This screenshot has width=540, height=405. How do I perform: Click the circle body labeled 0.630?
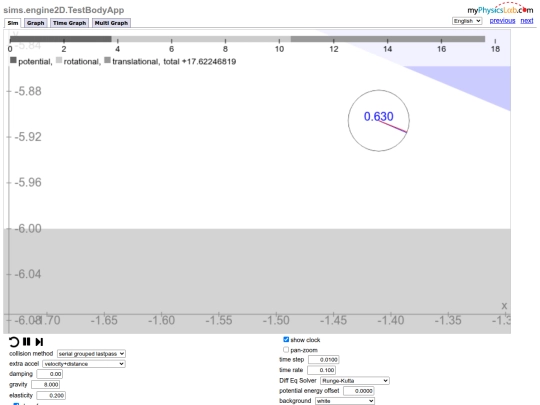[378, 121]
